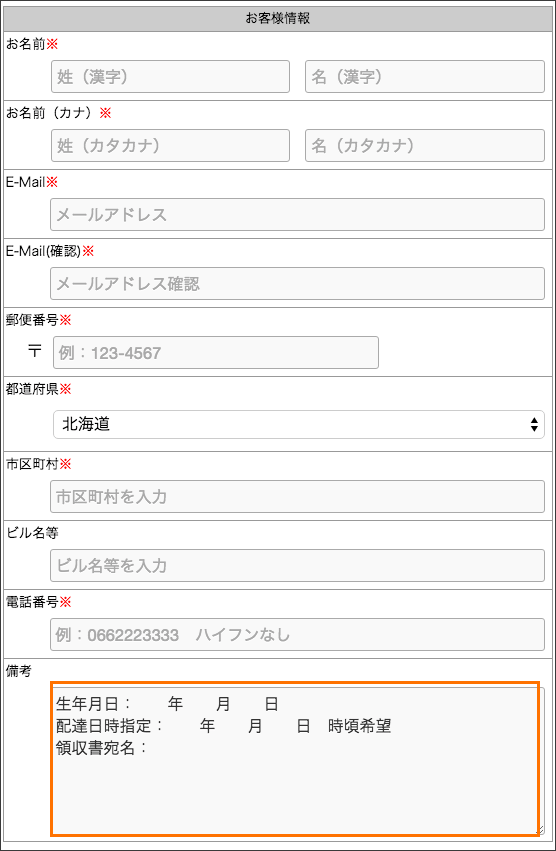Click the 電話番号 label

pos(32,602)
